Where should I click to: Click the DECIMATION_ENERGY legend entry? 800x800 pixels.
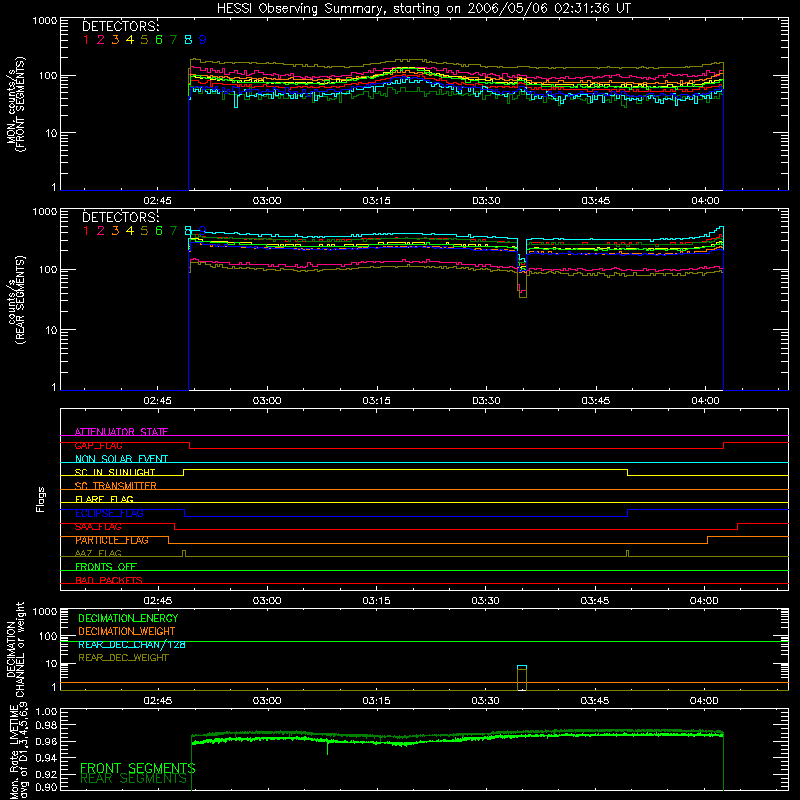(128, 618)
